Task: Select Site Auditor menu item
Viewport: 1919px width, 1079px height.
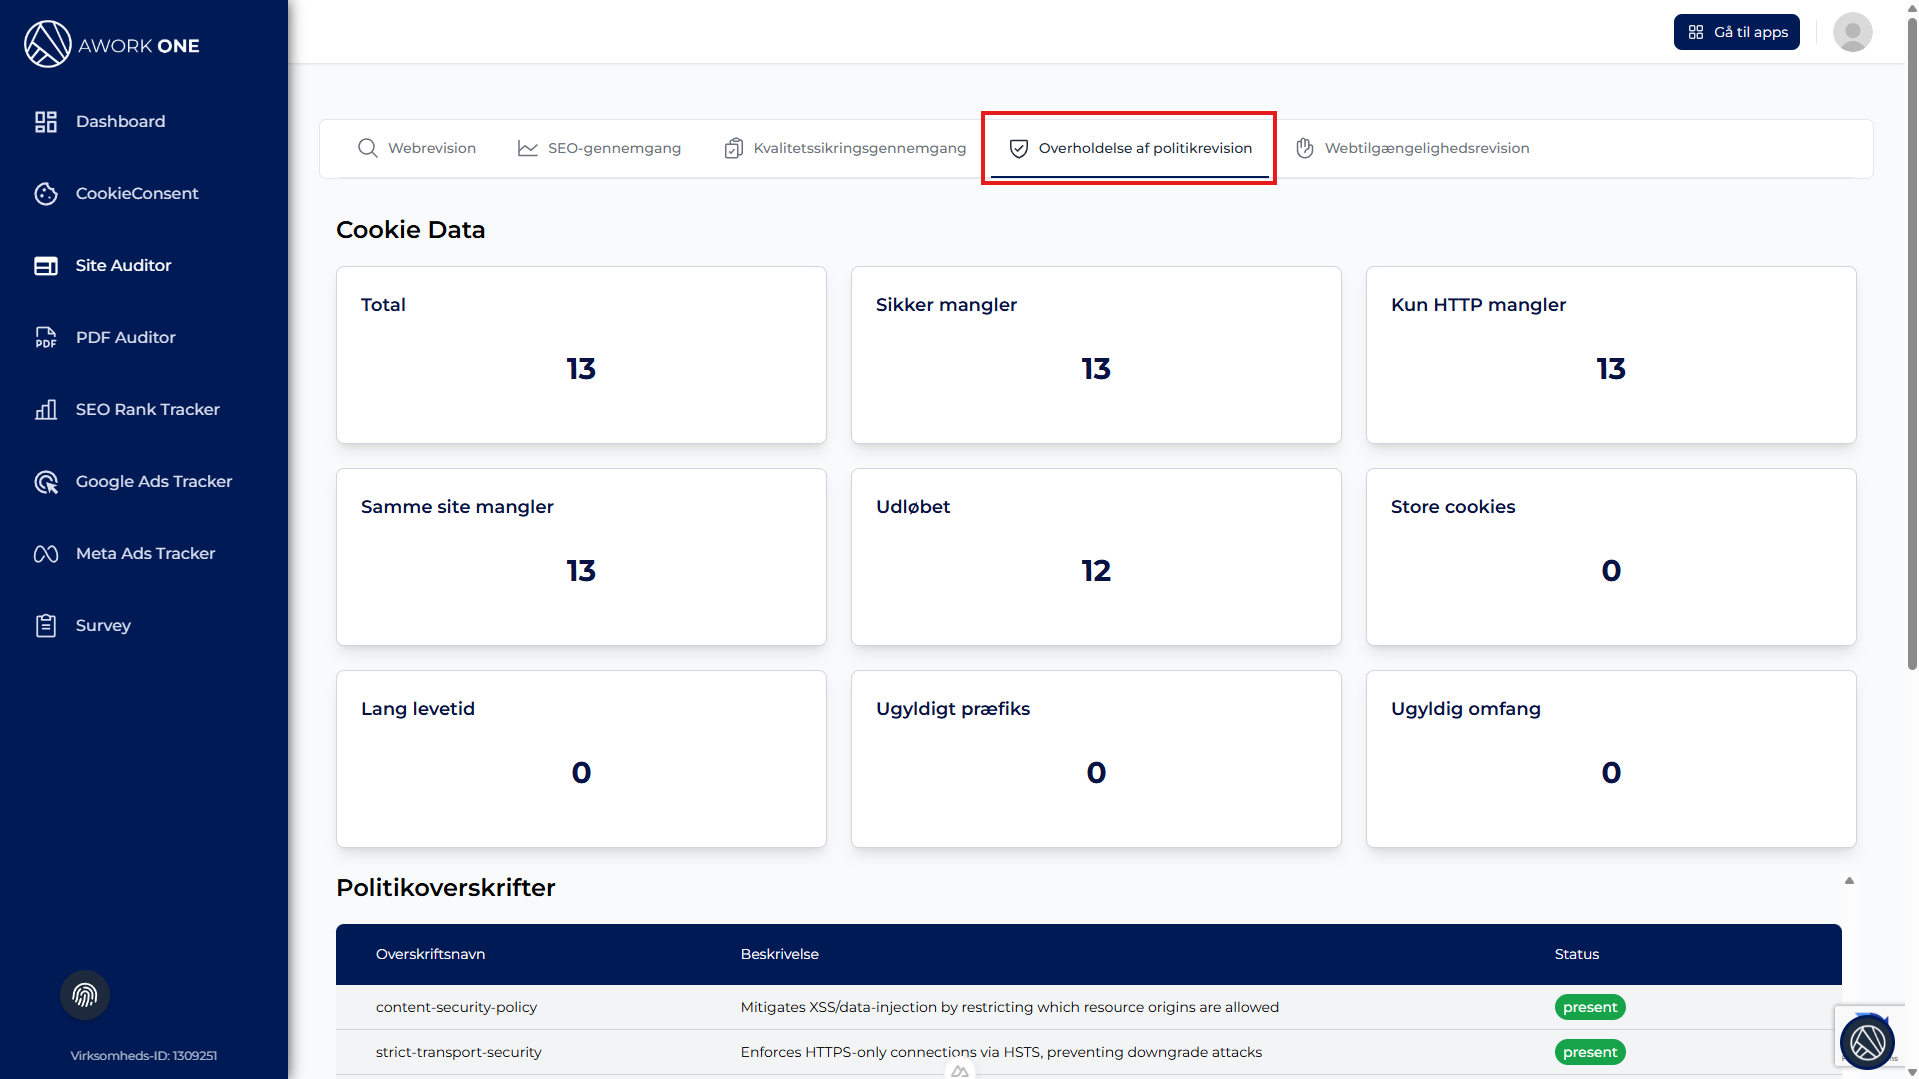Action: tap(123, 265)
